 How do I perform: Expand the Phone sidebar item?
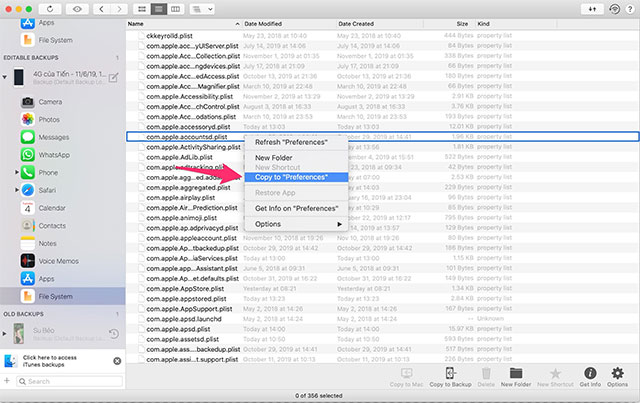(x=17, y=172)
